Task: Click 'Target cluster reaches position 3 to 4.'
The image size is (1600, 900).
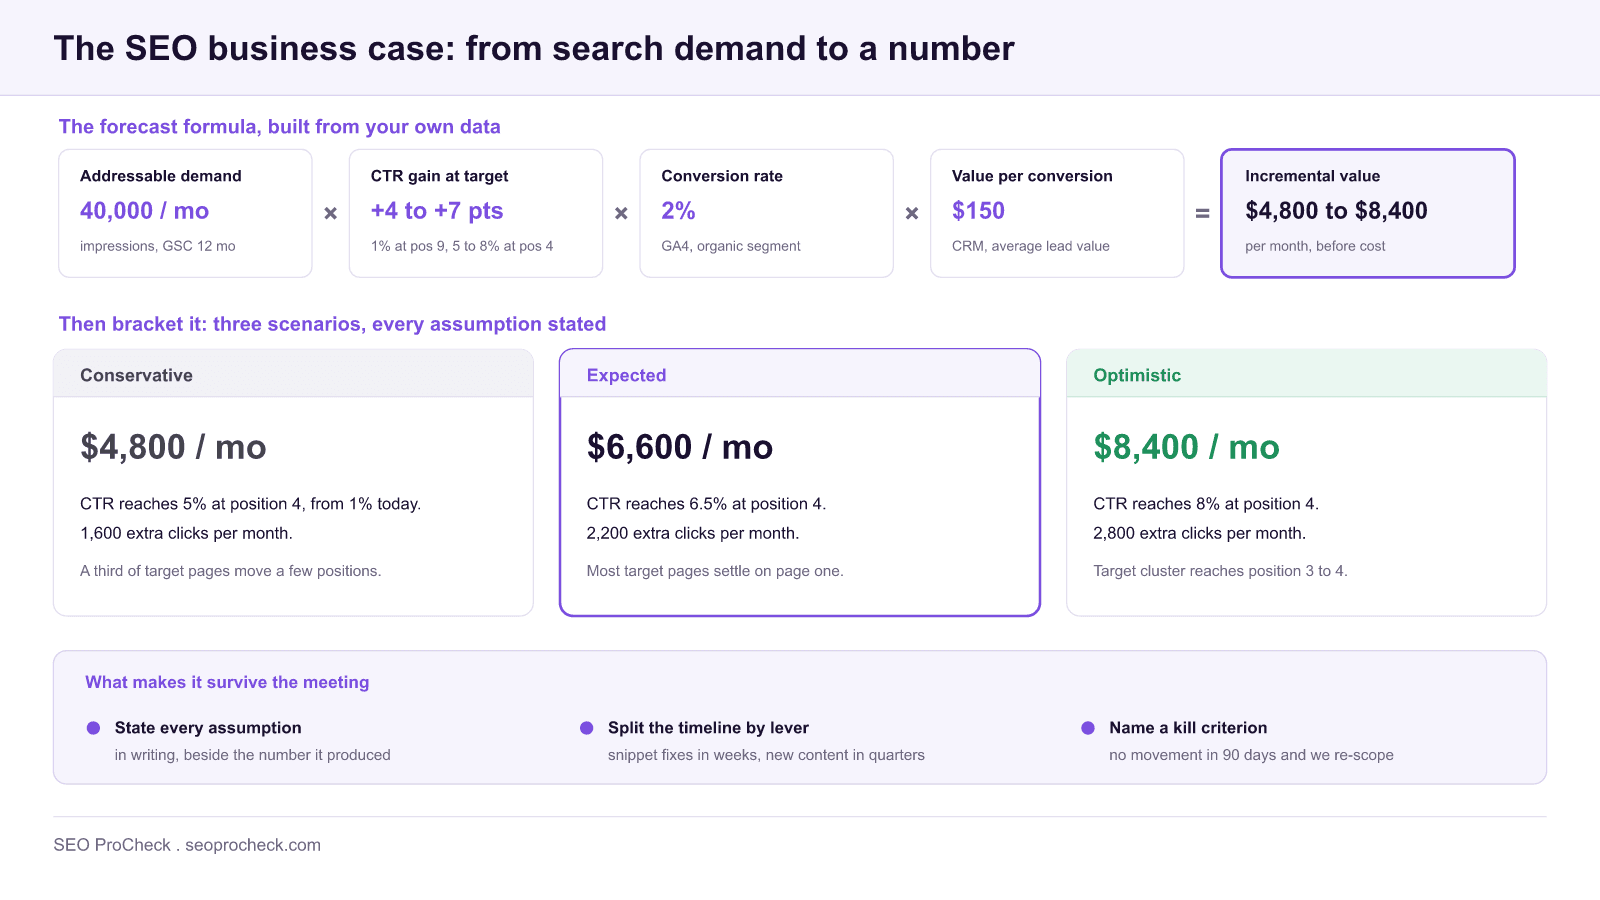Action: pos(1220,571)
